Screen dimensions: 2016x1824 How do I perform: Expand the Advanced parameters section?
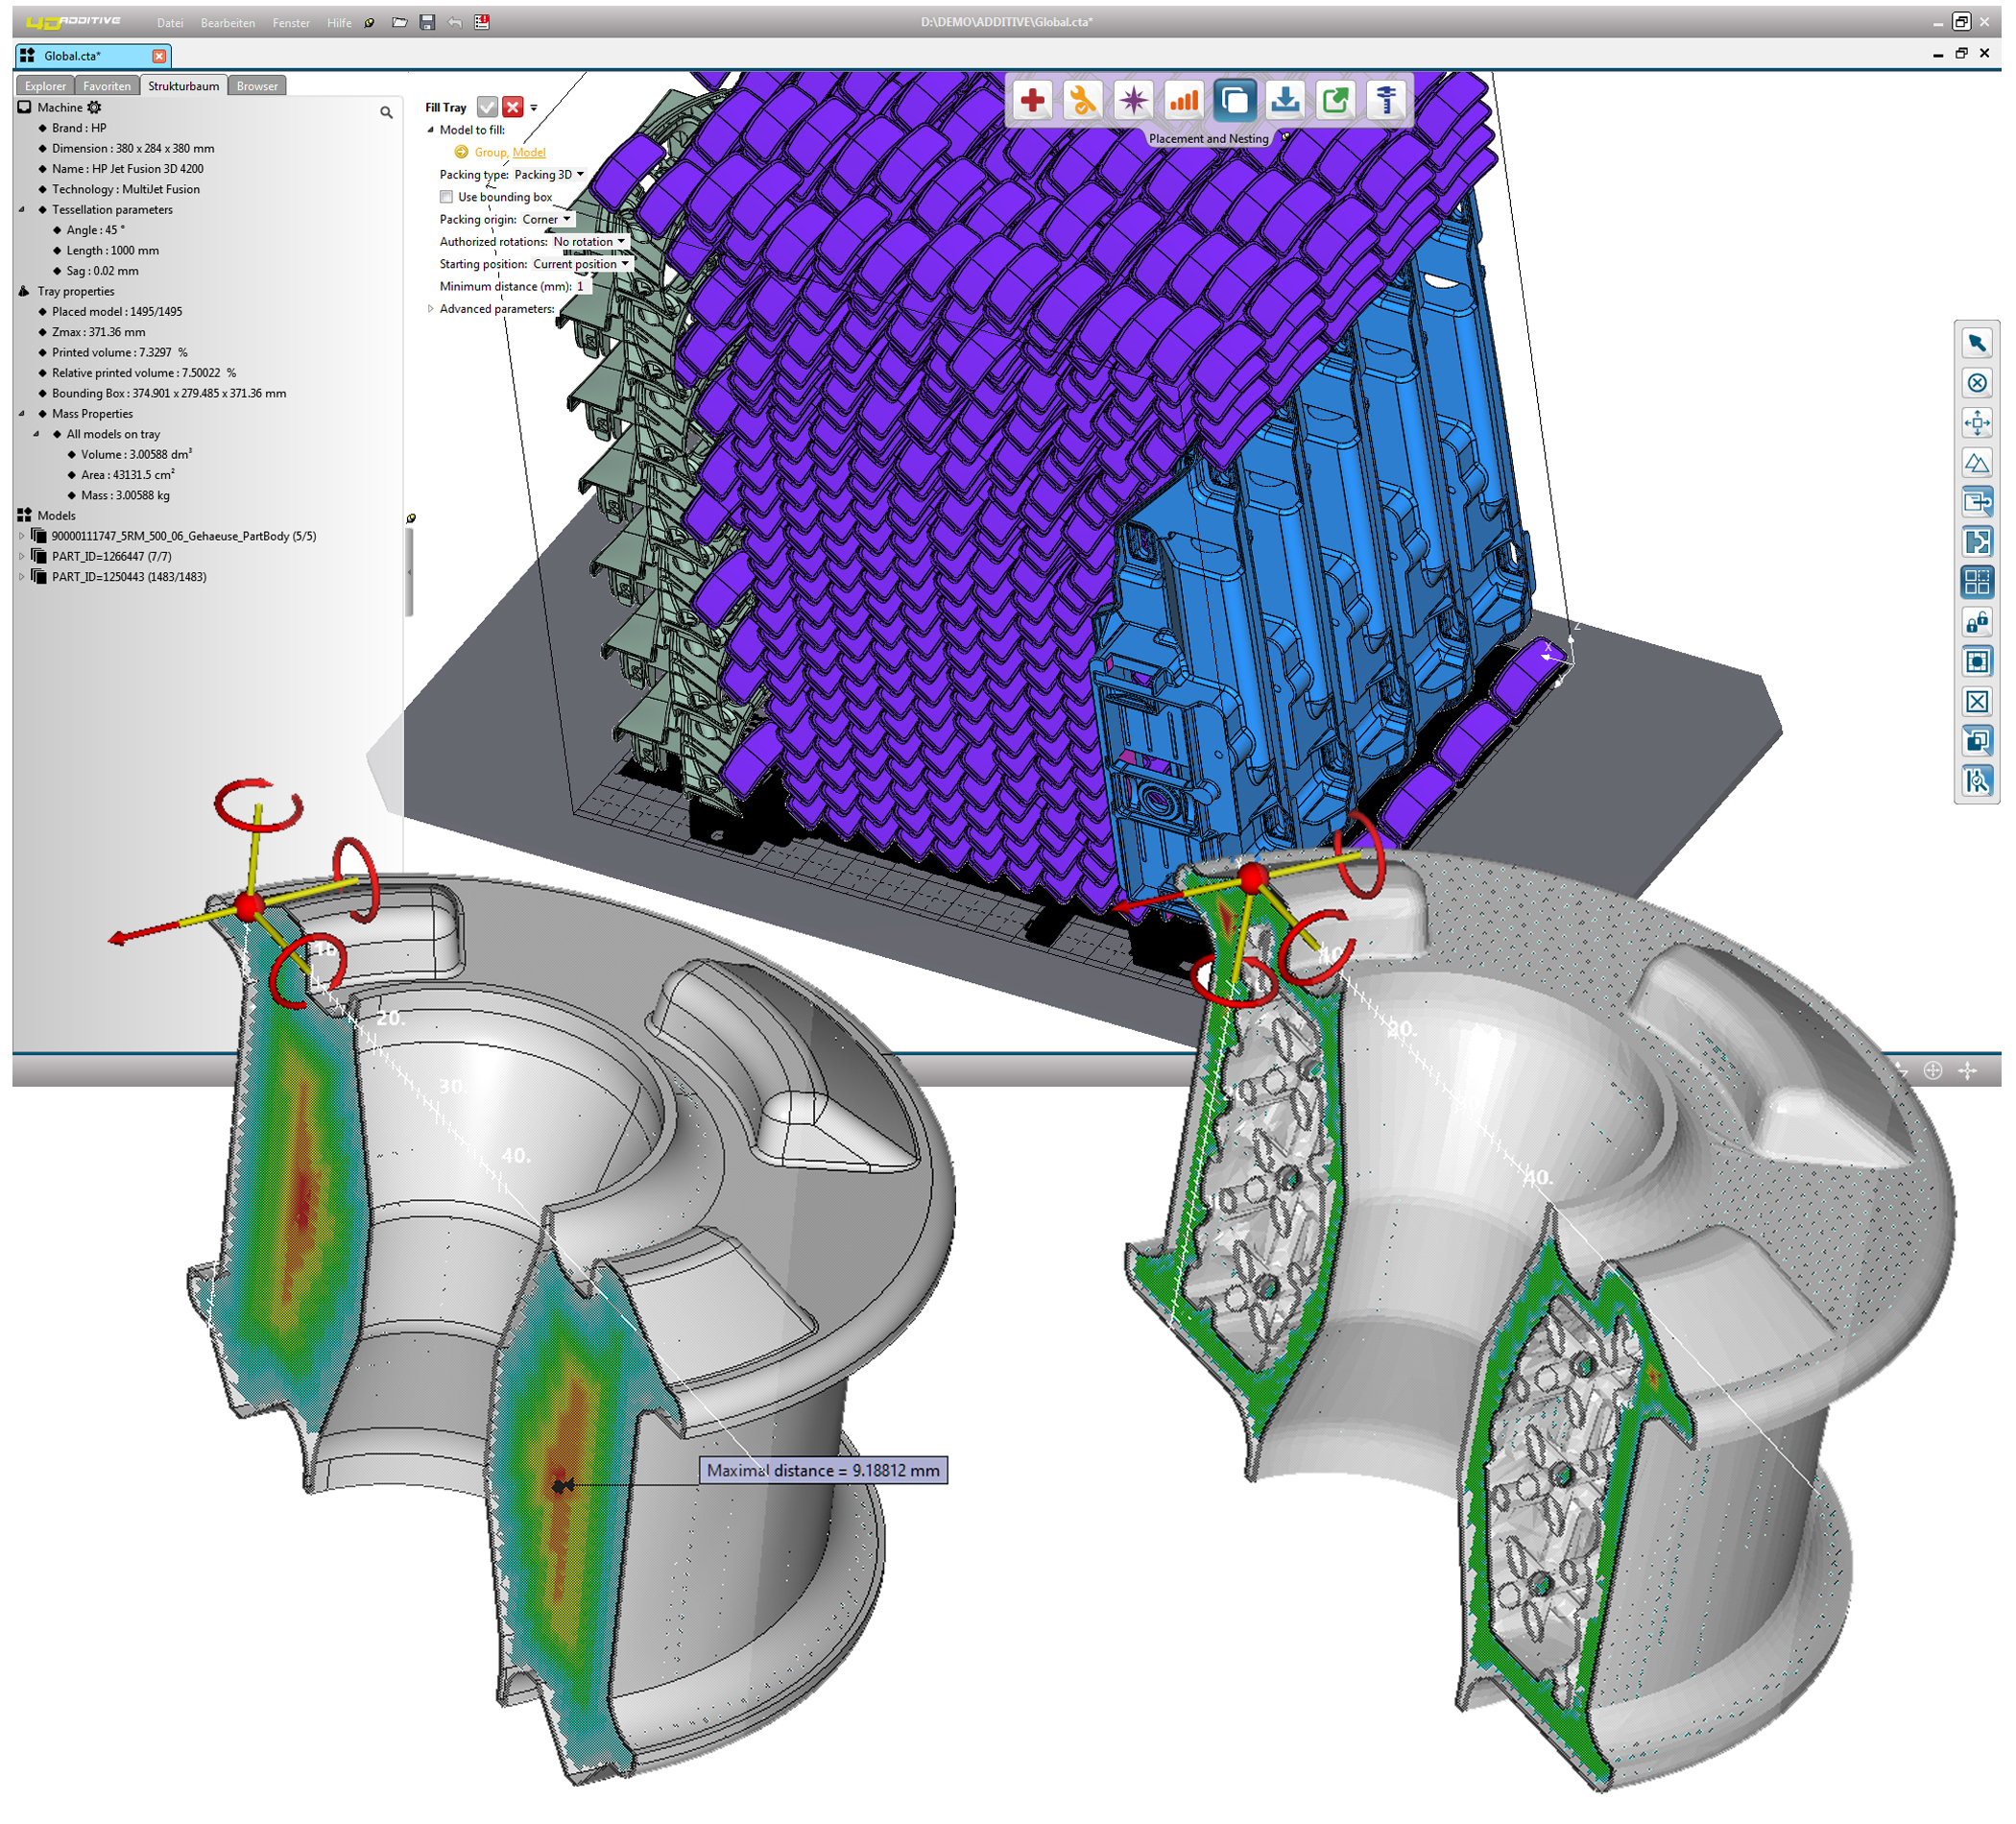coord(431,309)
